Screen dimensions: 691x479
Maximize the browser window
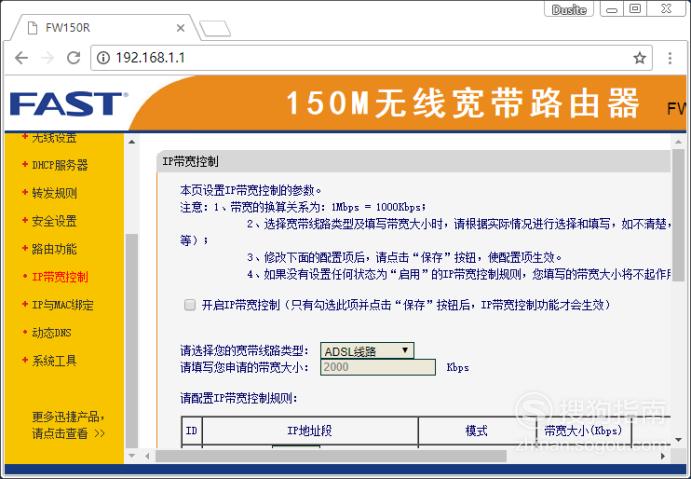click(x=635, y=9)
